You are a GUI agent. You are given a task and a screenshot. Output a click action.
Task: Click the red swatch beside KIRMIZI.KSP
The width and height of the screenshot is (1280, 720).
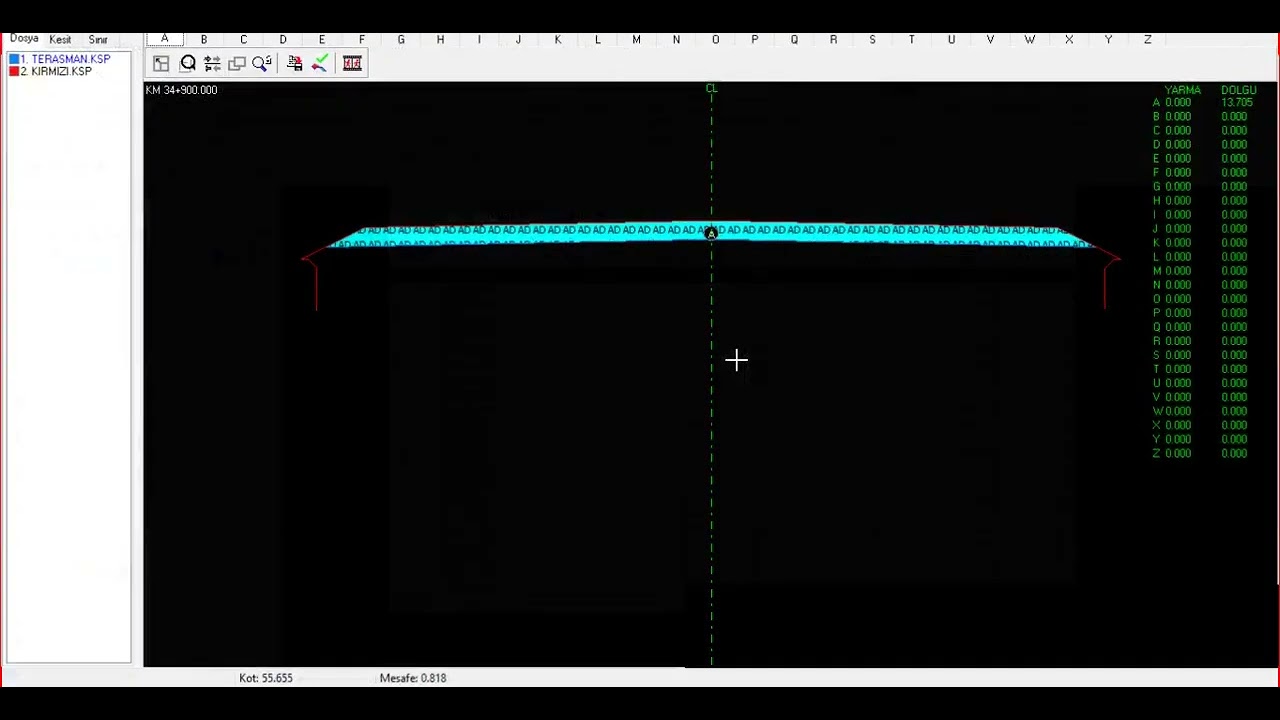tap(14, 71)
